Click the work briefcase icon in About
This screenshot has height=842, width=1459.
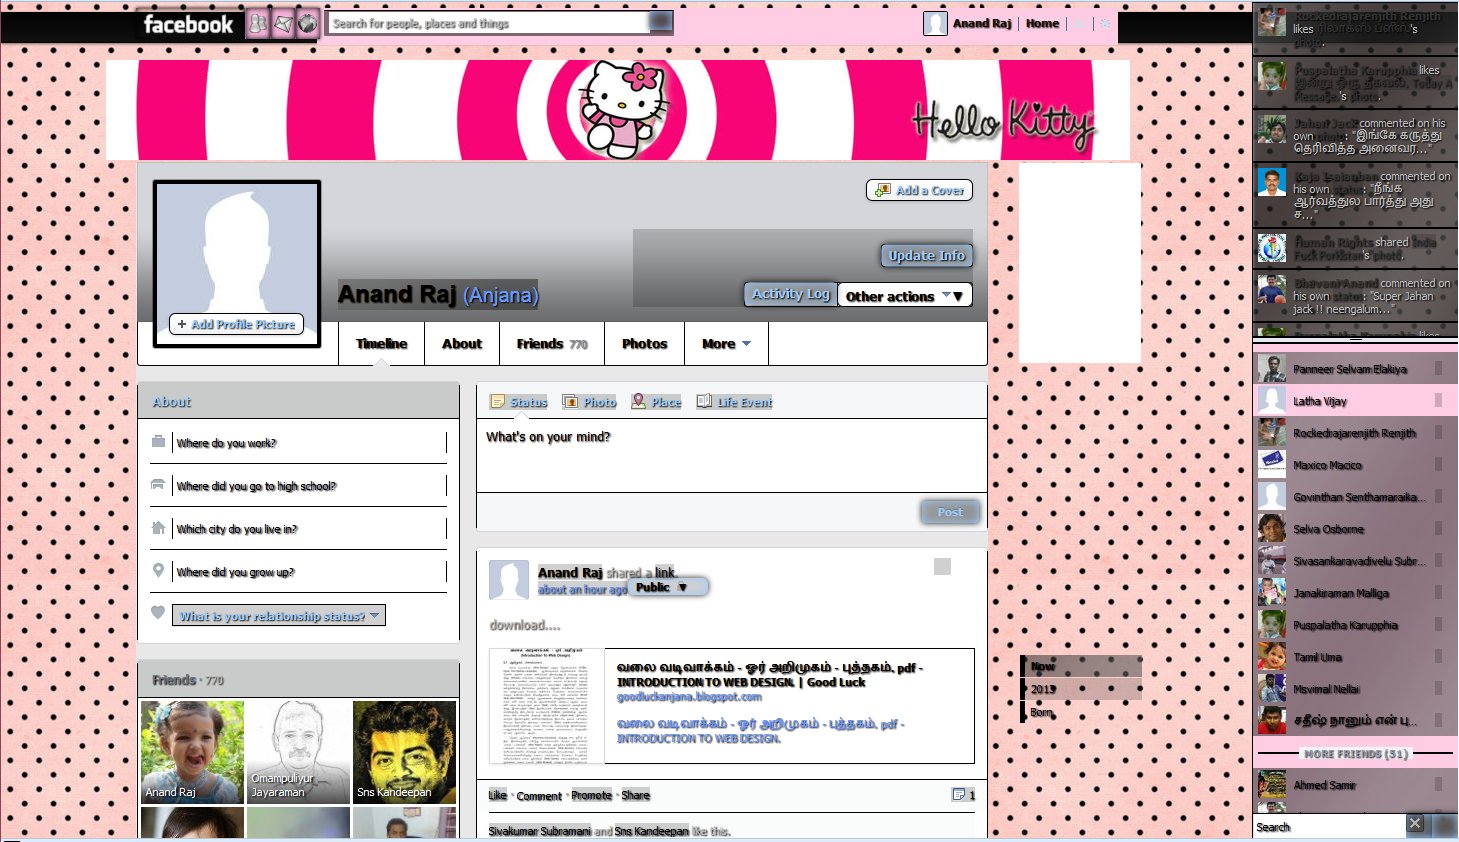tap(158, 442)
